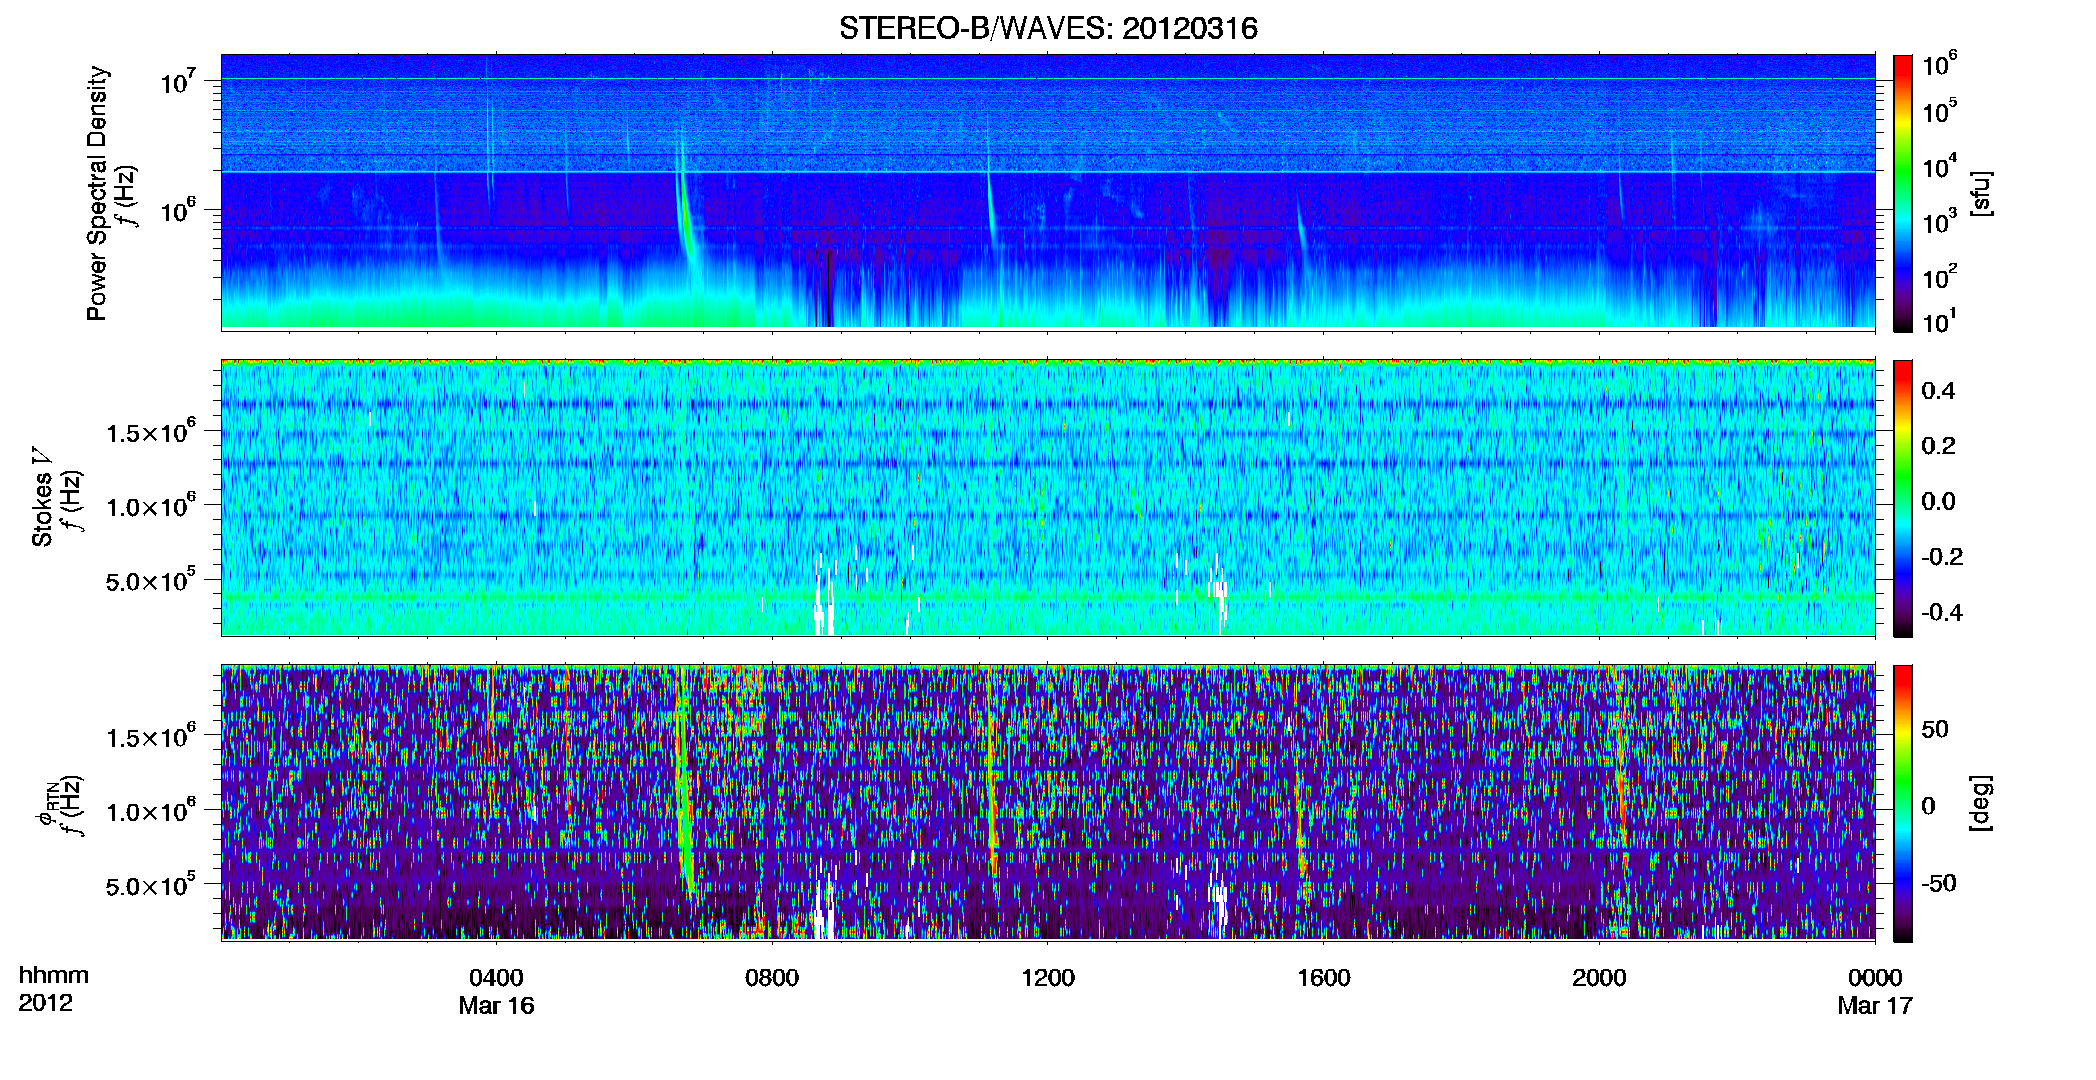Image resolution: width=2096 pixels, height=1080 pixels.
Task: Click the Stokes V axis label
Action: (42, 497)
